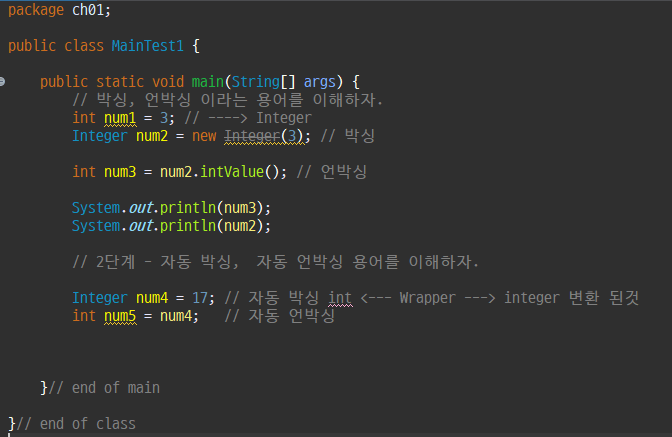
Task: Click the num3 variable declaration
Action: [x=120, y=172]
